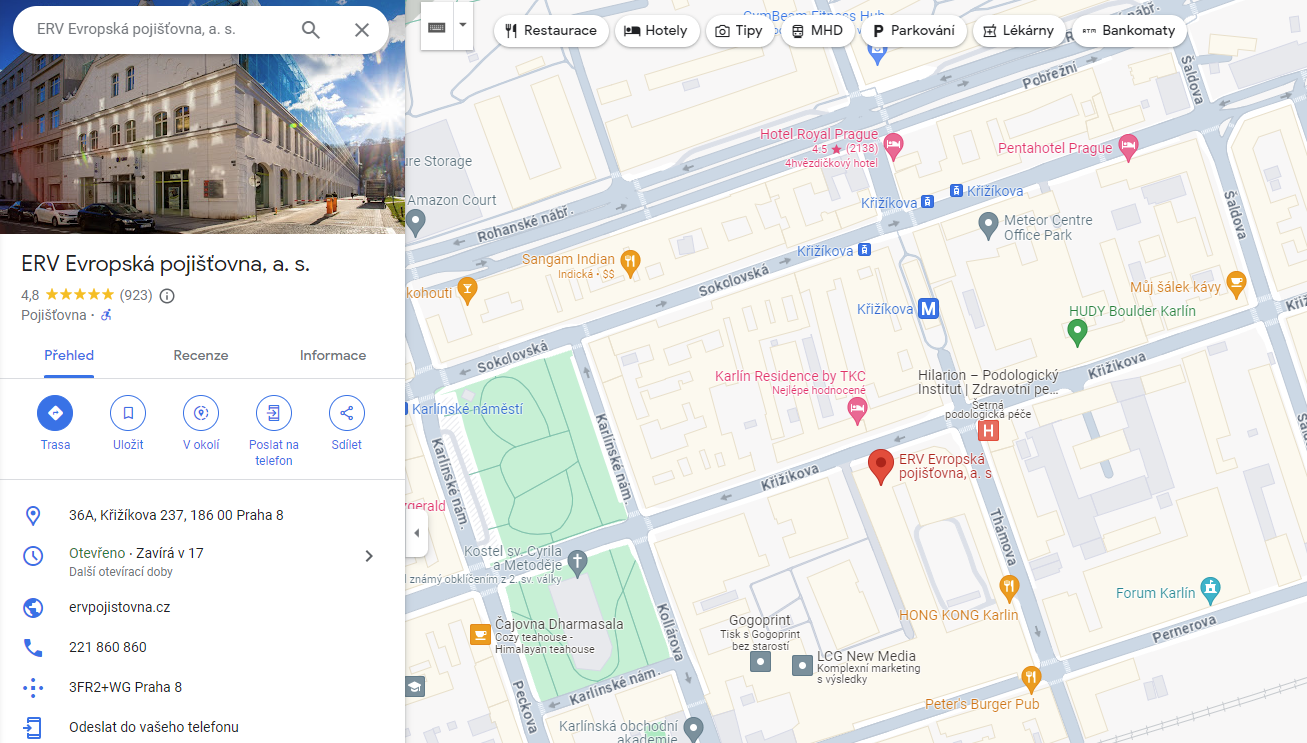This screenshot has height=743, width=1307.
Task: Open the Informace tab
Action: coord(333,355)
